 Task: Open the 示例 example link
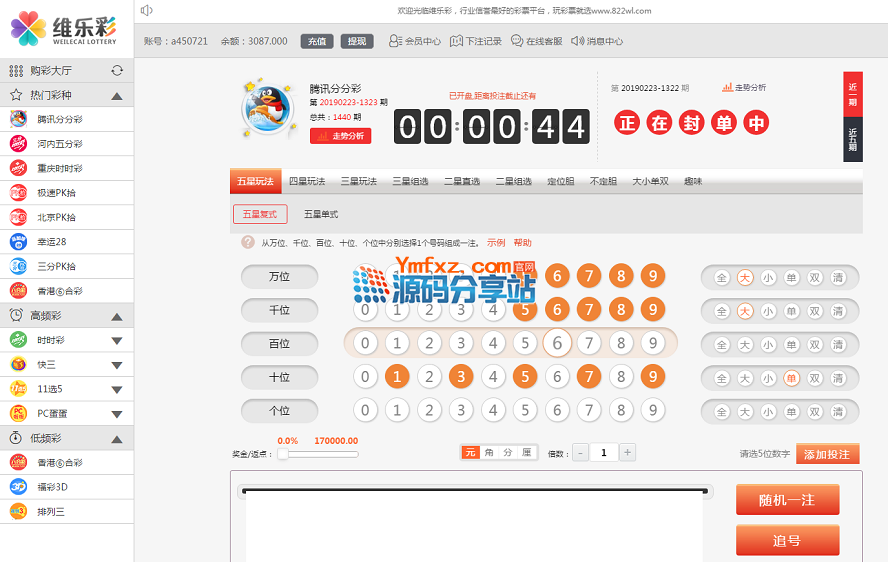pyautogui.click(x=496, y=242)
